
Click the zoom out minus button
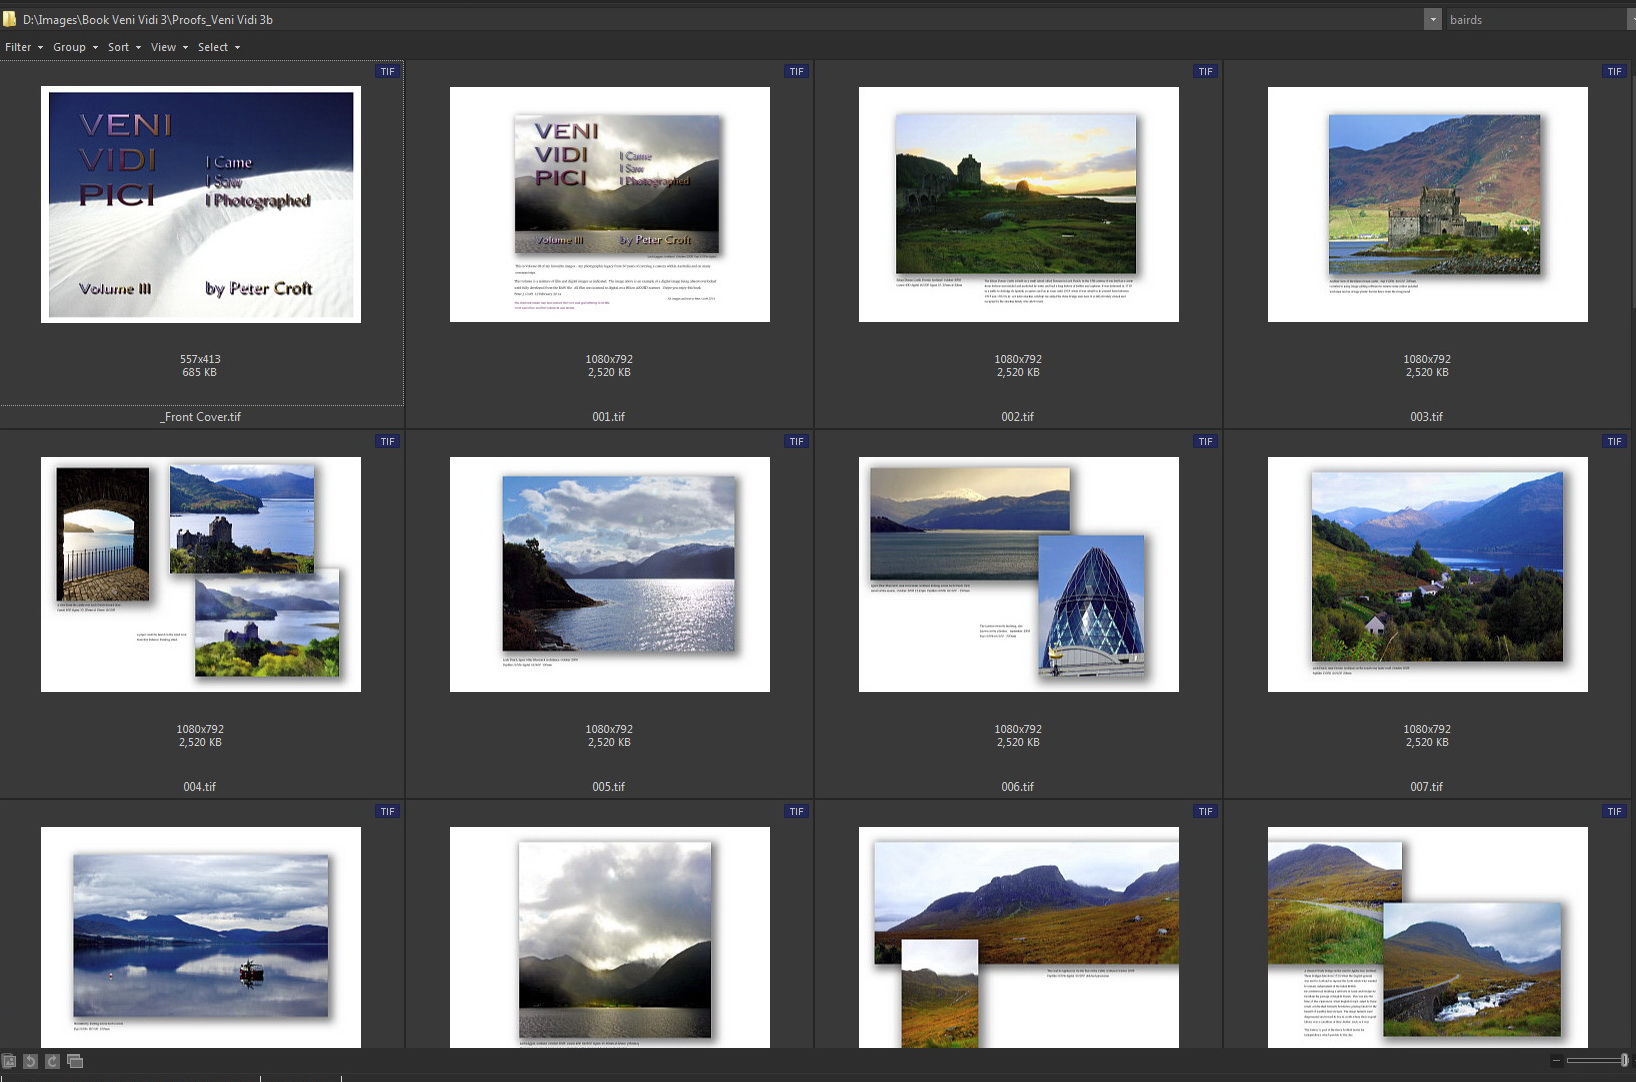coord(1556,1060)
